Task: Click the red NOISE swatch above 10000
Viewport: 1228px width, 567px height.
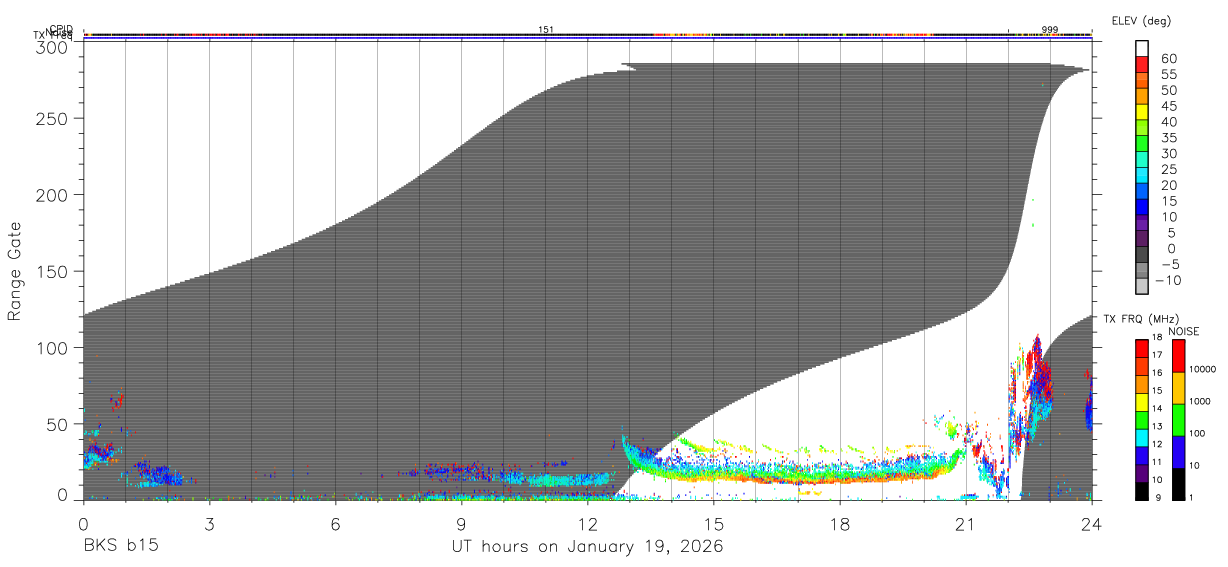Action: 1178,356
